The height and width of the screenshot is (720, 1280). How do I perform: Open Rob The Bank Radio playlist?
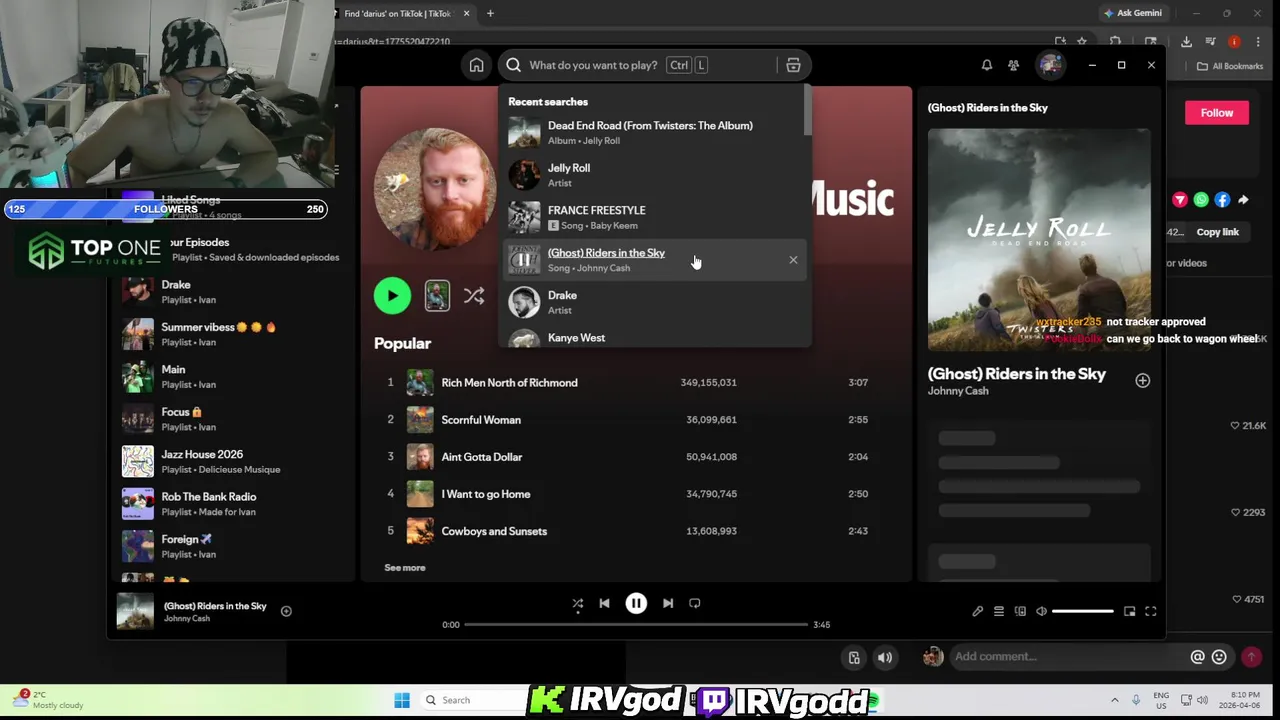[x=233, y=504]
